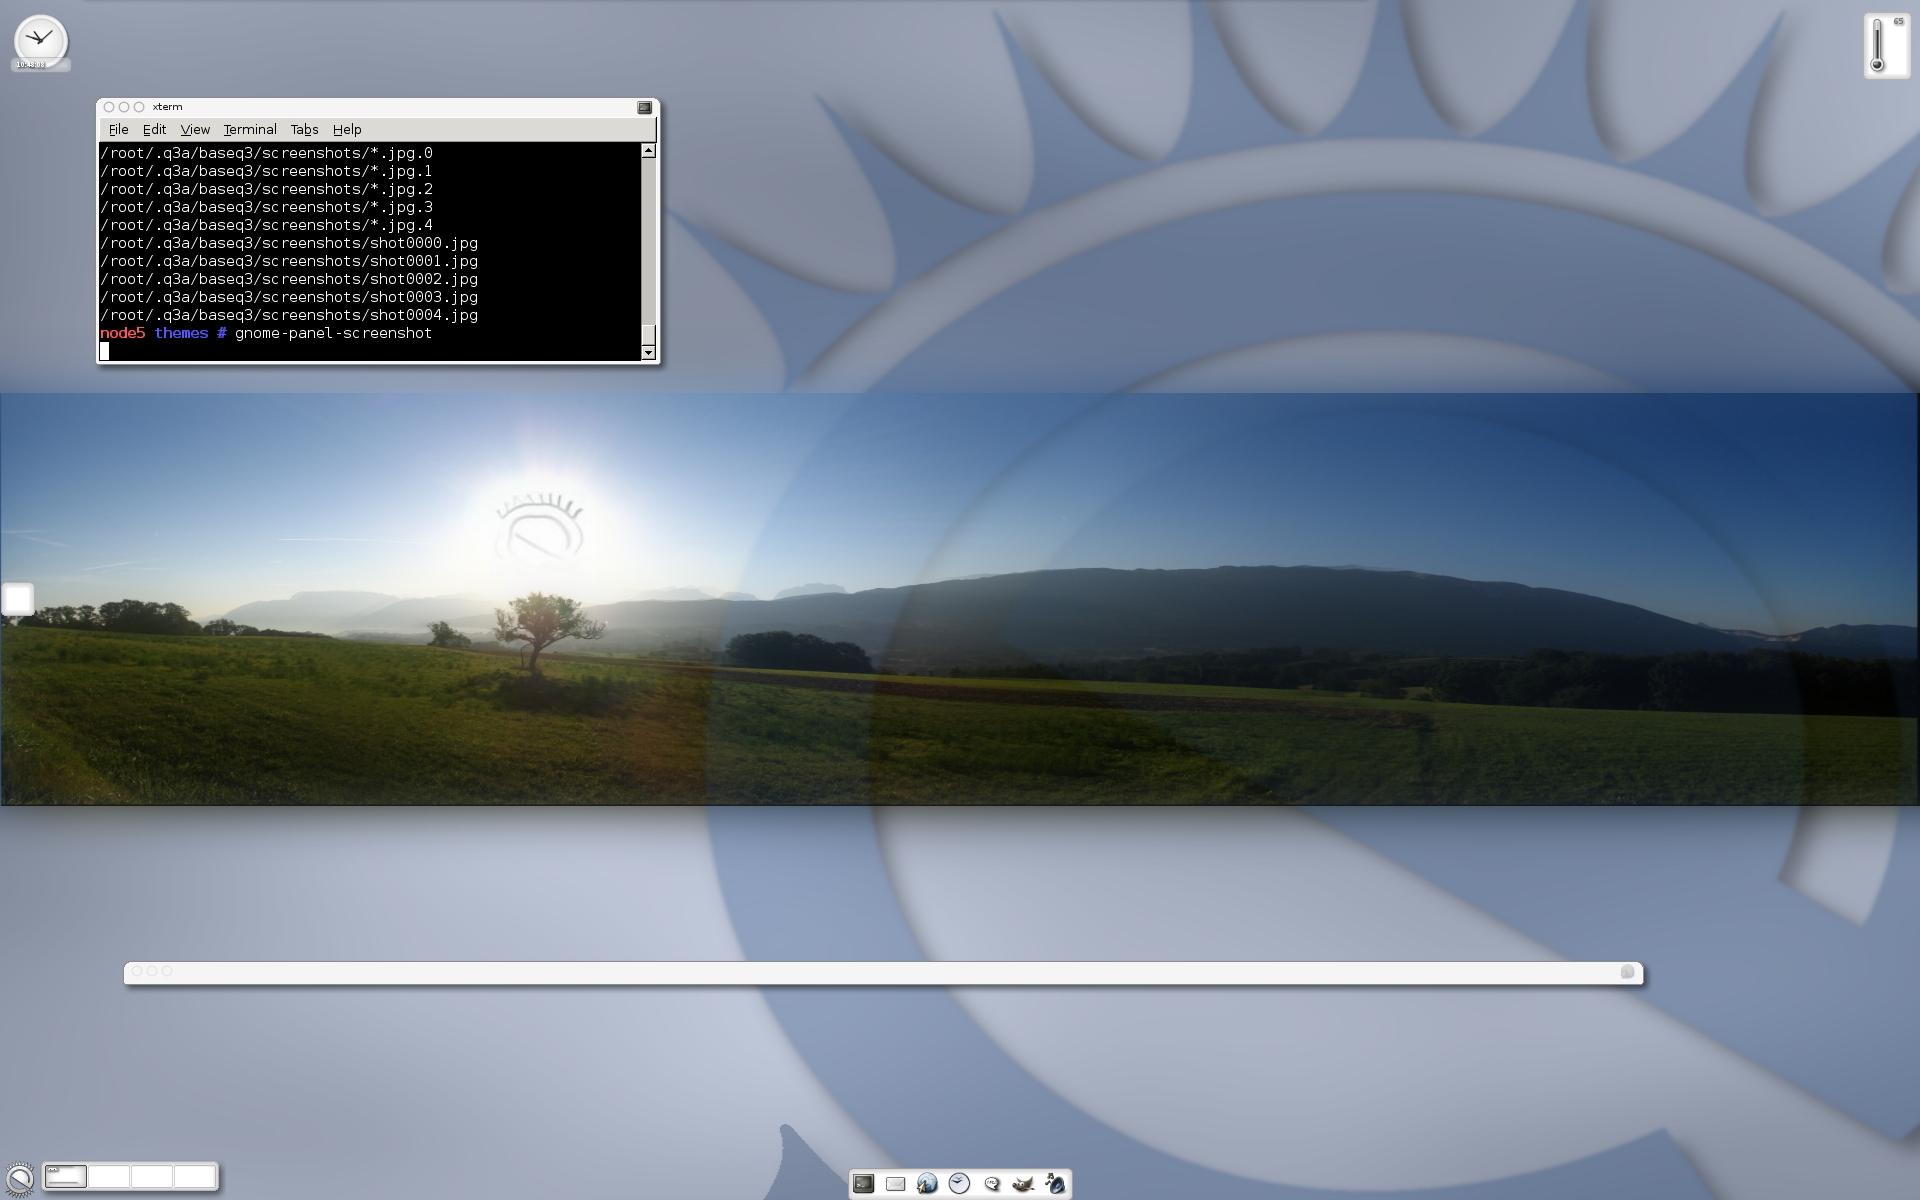Image resolution: width=1920 pixels, height=1200 pixels.
Task: Open the Tabs menu in xterm
Action: click(x=304, y=130)
